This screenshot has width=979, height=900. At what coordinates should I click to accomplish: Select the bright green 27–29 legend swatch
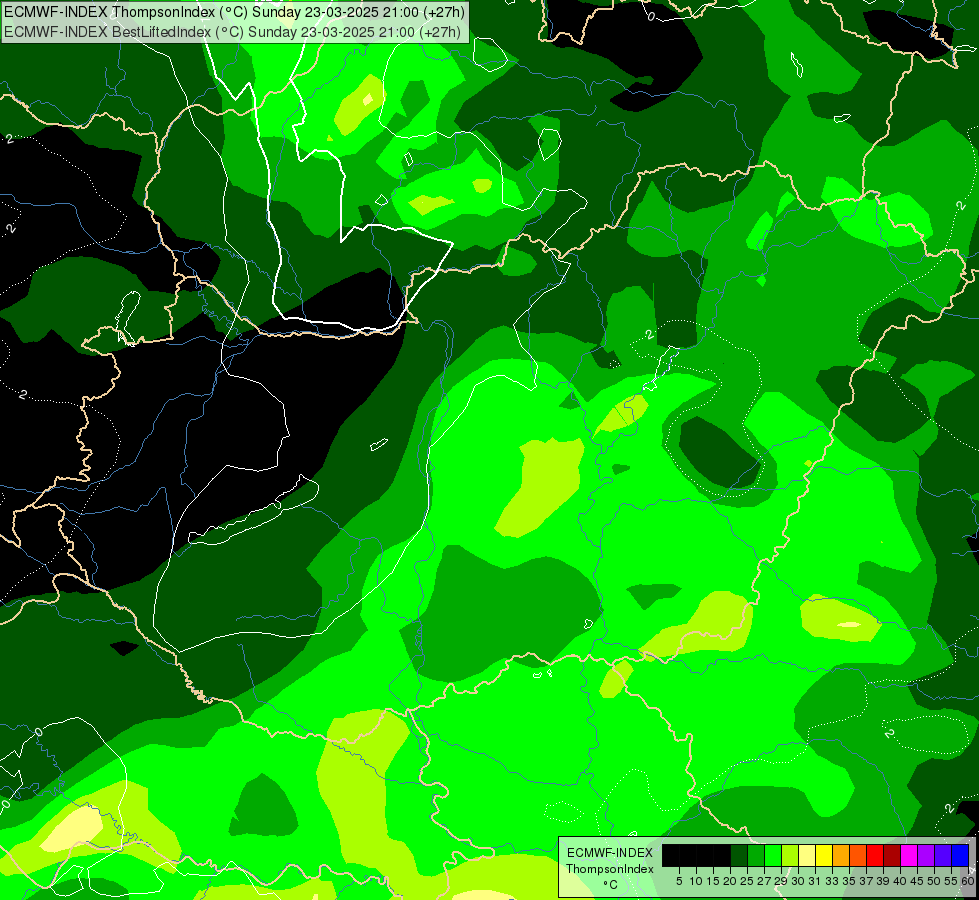click(773, 855)
